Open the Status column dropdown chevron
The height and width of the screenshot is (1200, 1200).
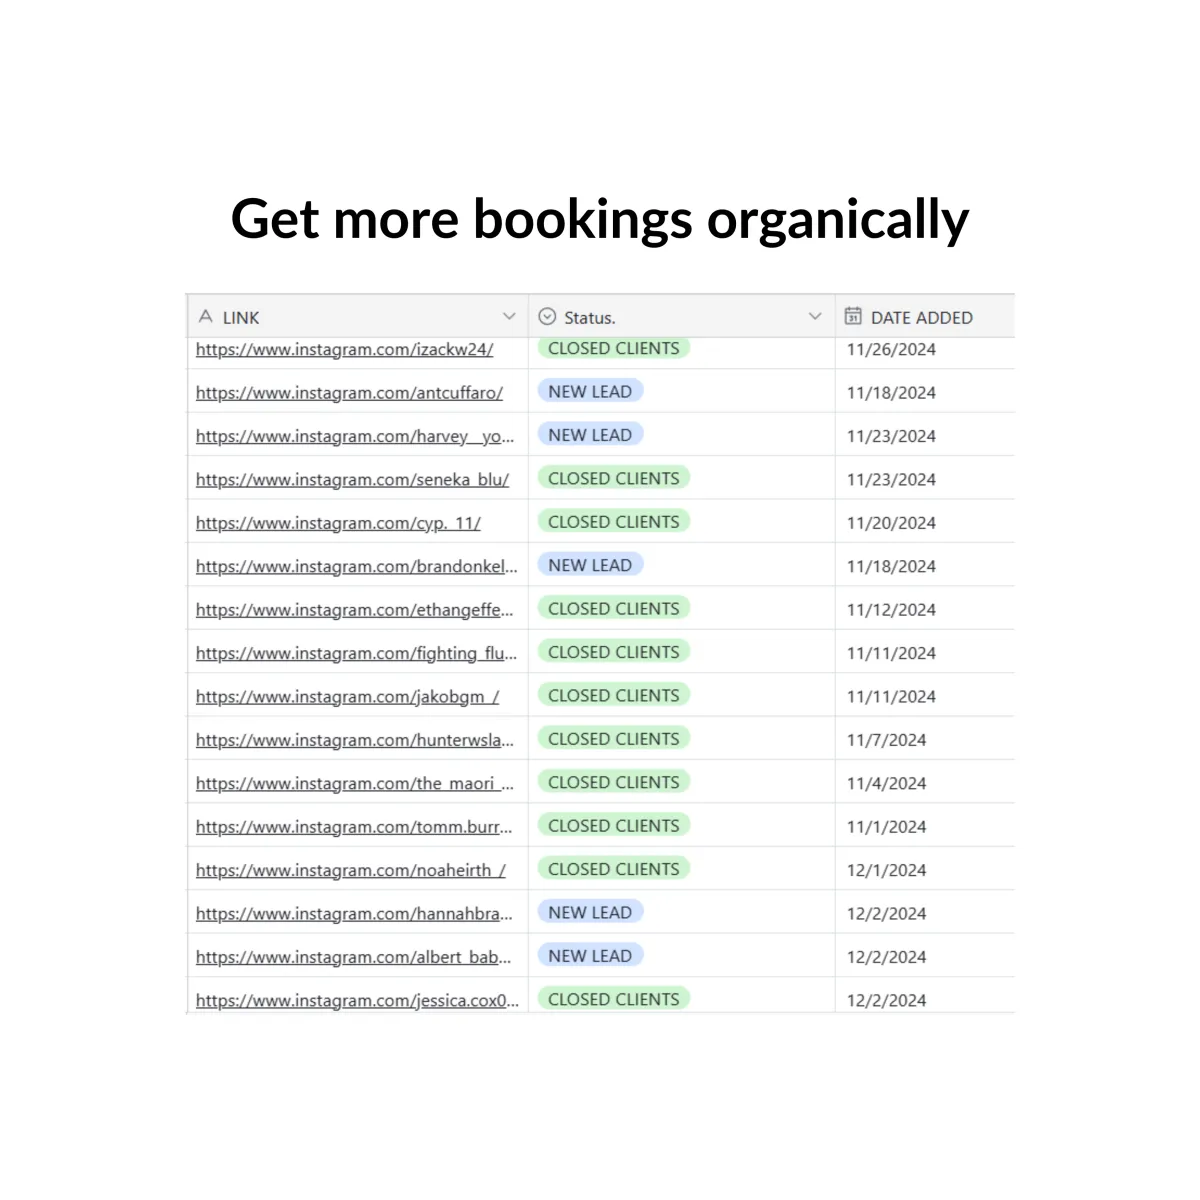pos(815,317)
